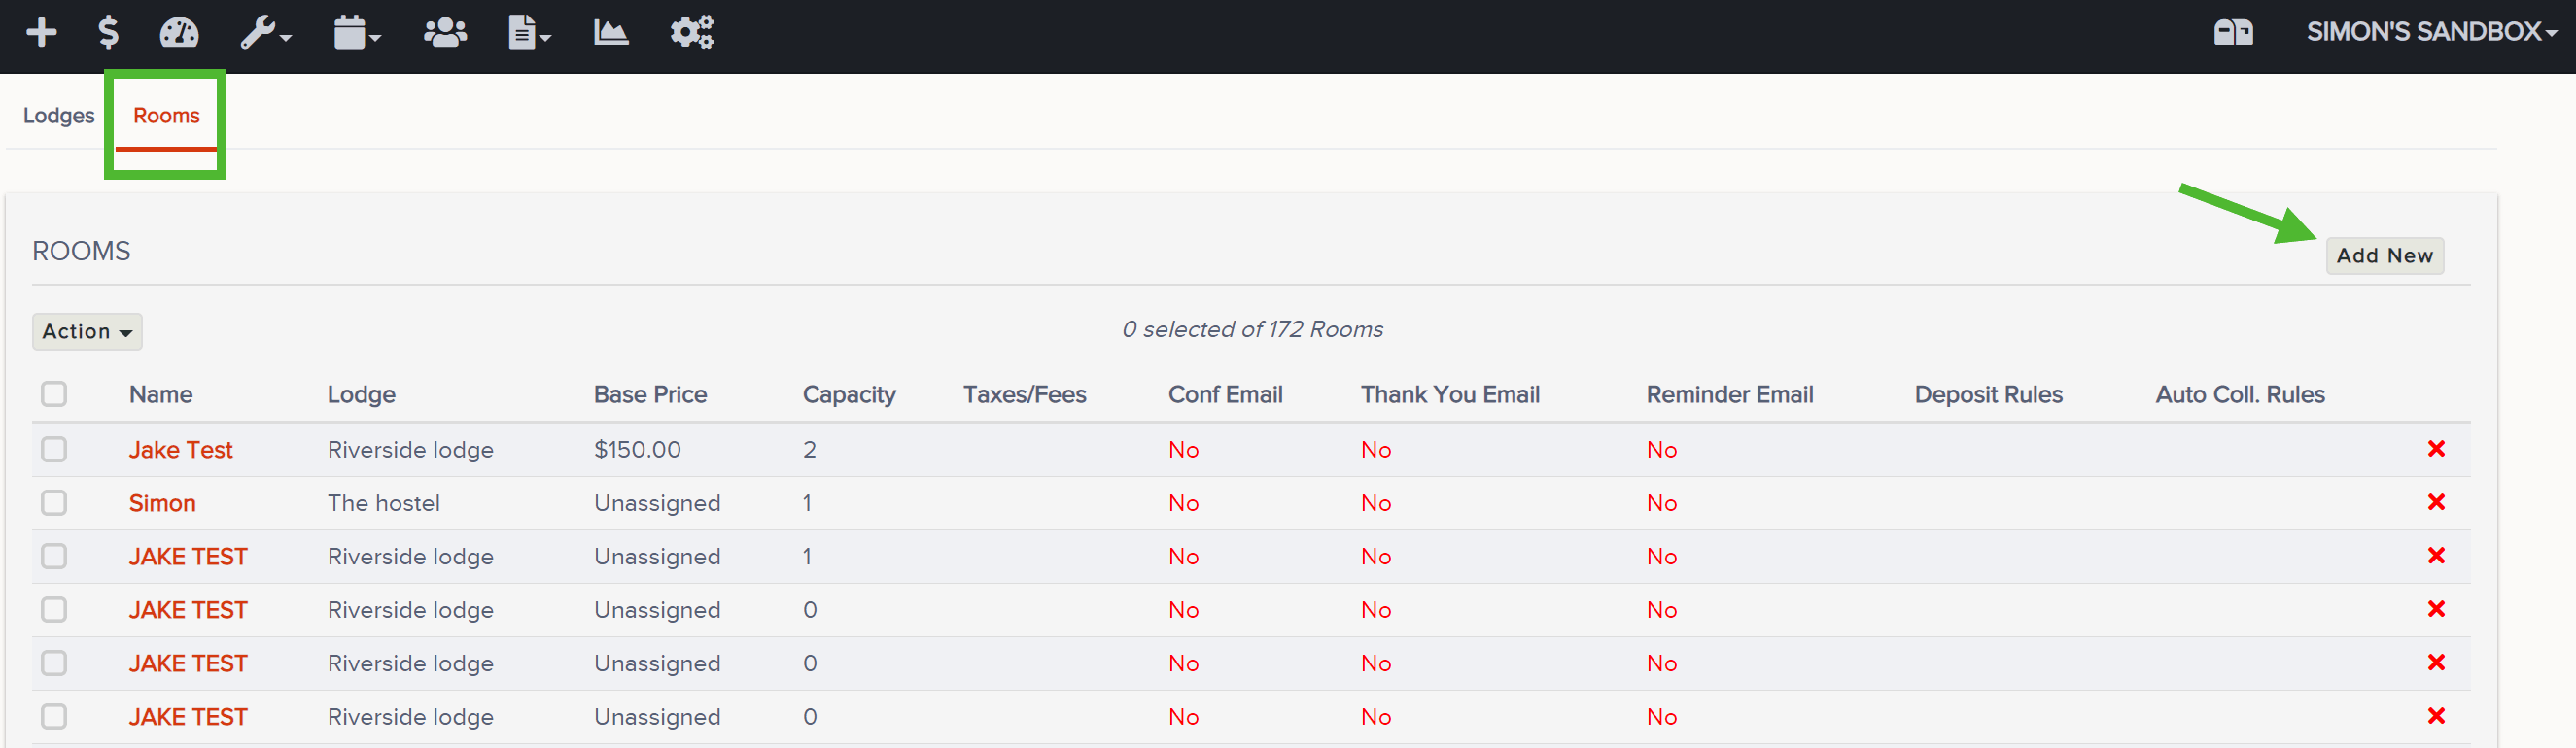Click the Add New button
This screenshot has height=748, width=2576.
pos(2384,256)
